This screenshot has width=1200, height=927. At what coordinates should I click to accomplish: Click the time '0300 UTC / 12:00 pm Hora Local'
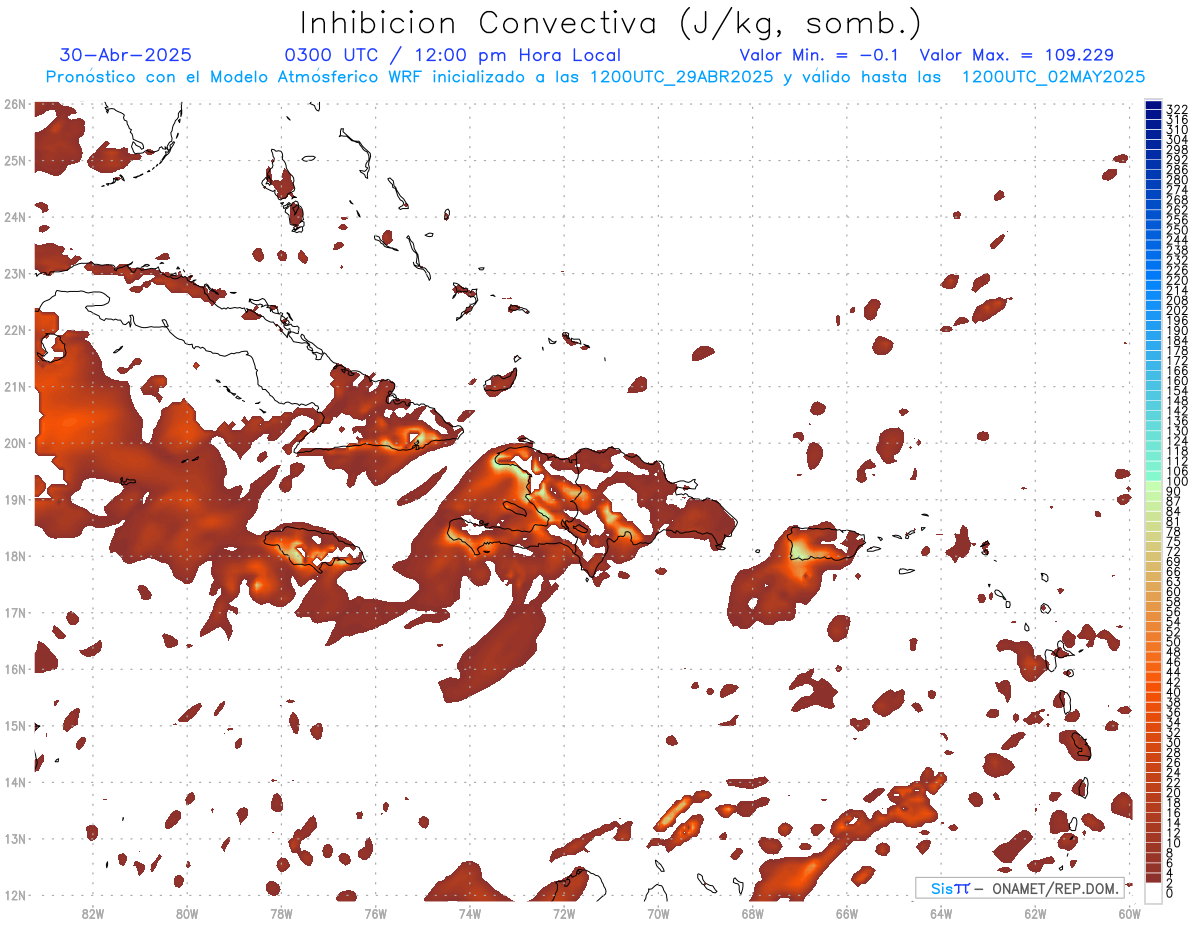[452, 55]
